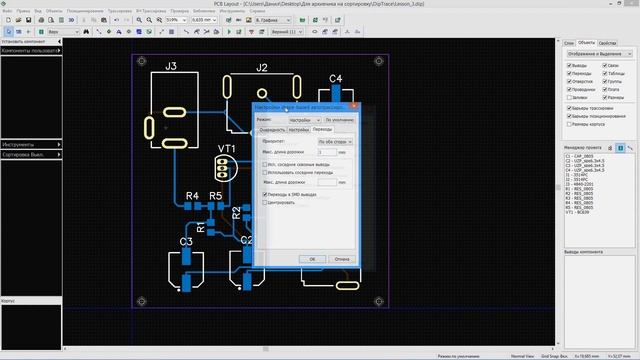Click the Save floppy disk icon

[28, 20]
